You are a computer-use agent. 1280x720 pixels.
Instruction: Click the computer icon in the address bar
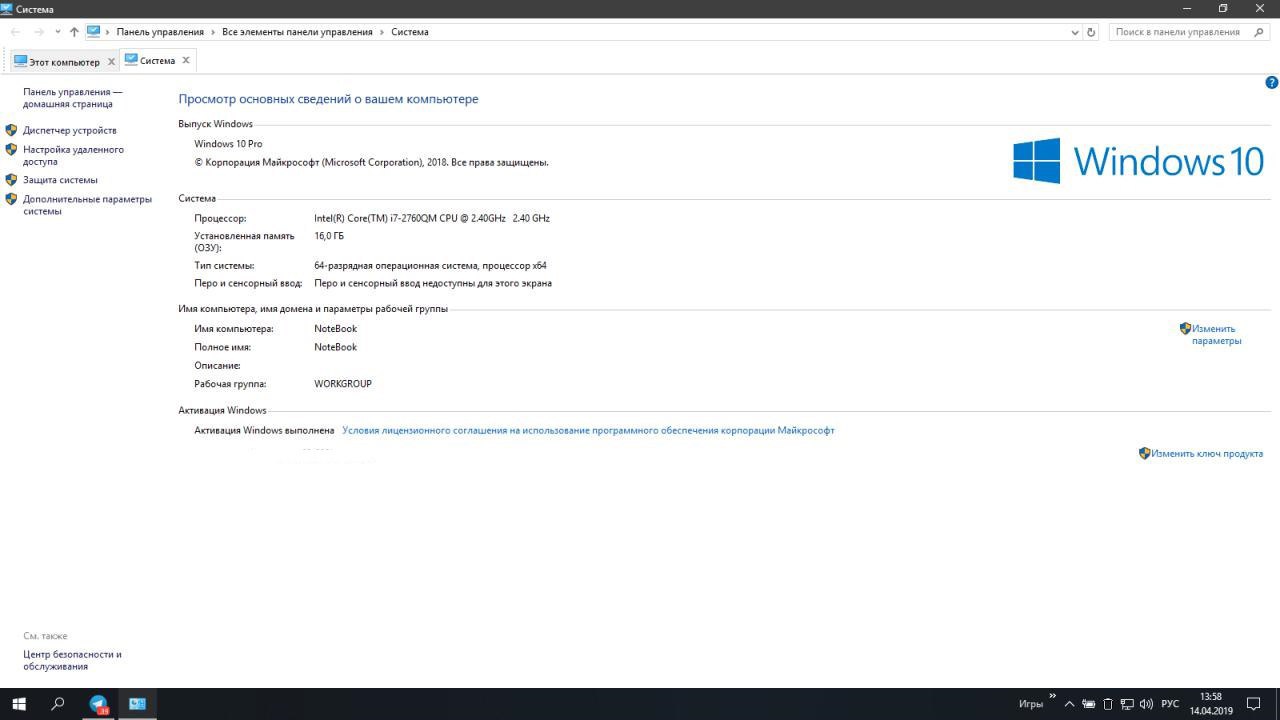[94, 31]
